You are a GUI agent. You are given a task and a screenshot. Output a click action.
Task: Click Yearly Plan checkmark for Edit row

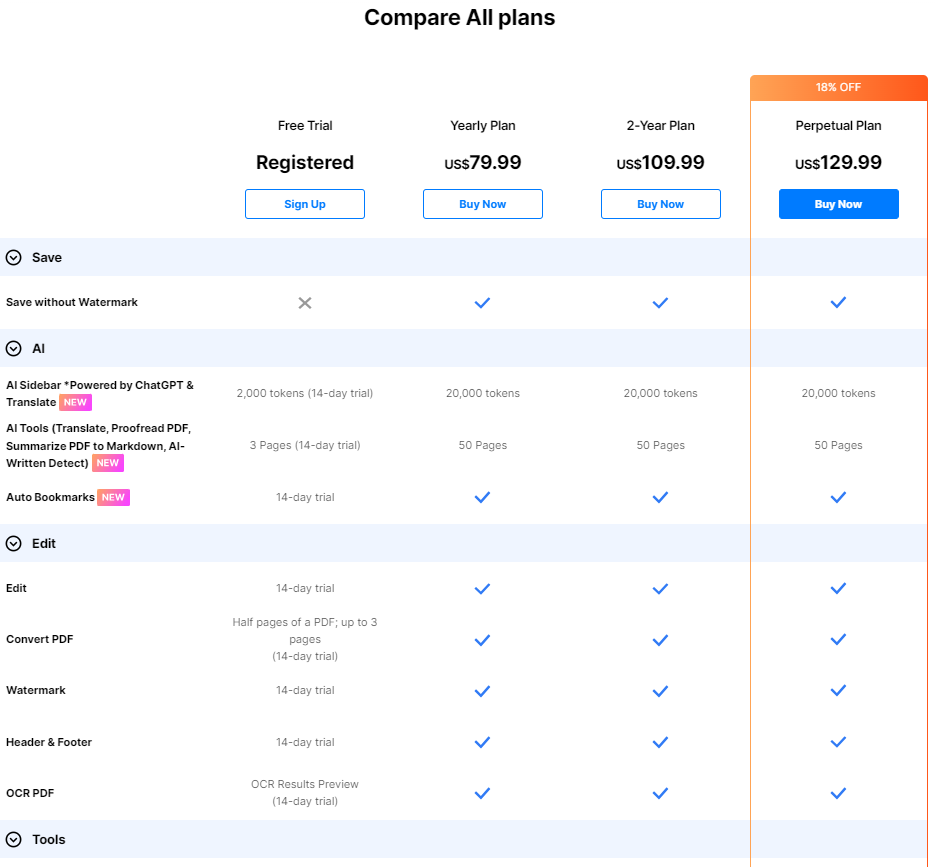[482, 589]
